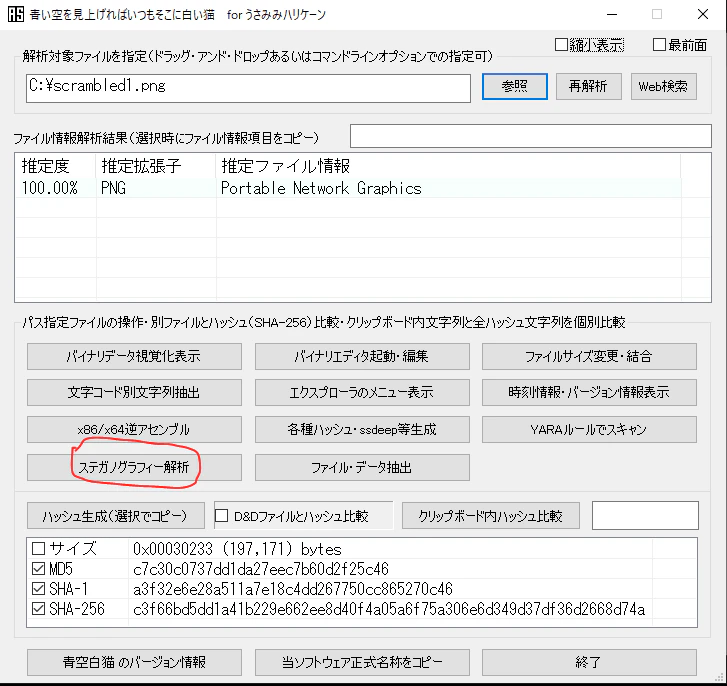Select the SHA-1 hash value a3f32e6e…
The height and width of the screenshot is (686, 727).
click(293, 589)
